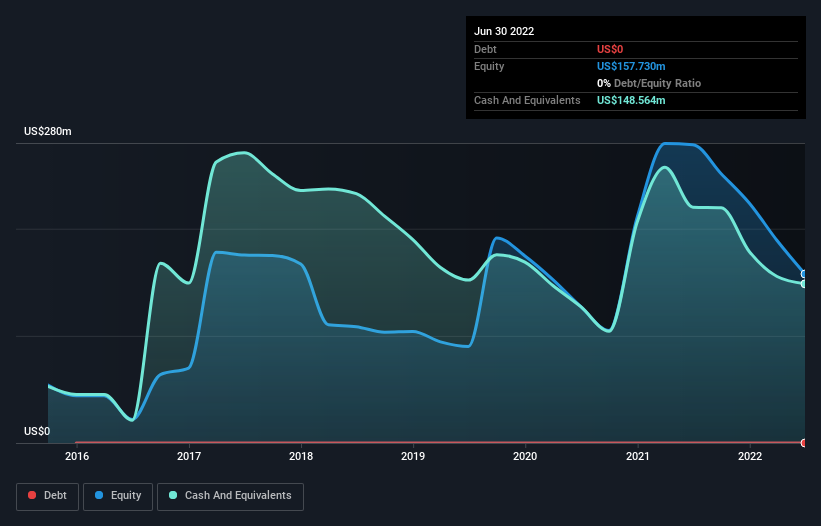Image resolution: width=821 pixels, height=526 pixels.
Task: Click the Jun 30 2022 tooltip date
Action: pyautogui.click(x=504, y=31)
